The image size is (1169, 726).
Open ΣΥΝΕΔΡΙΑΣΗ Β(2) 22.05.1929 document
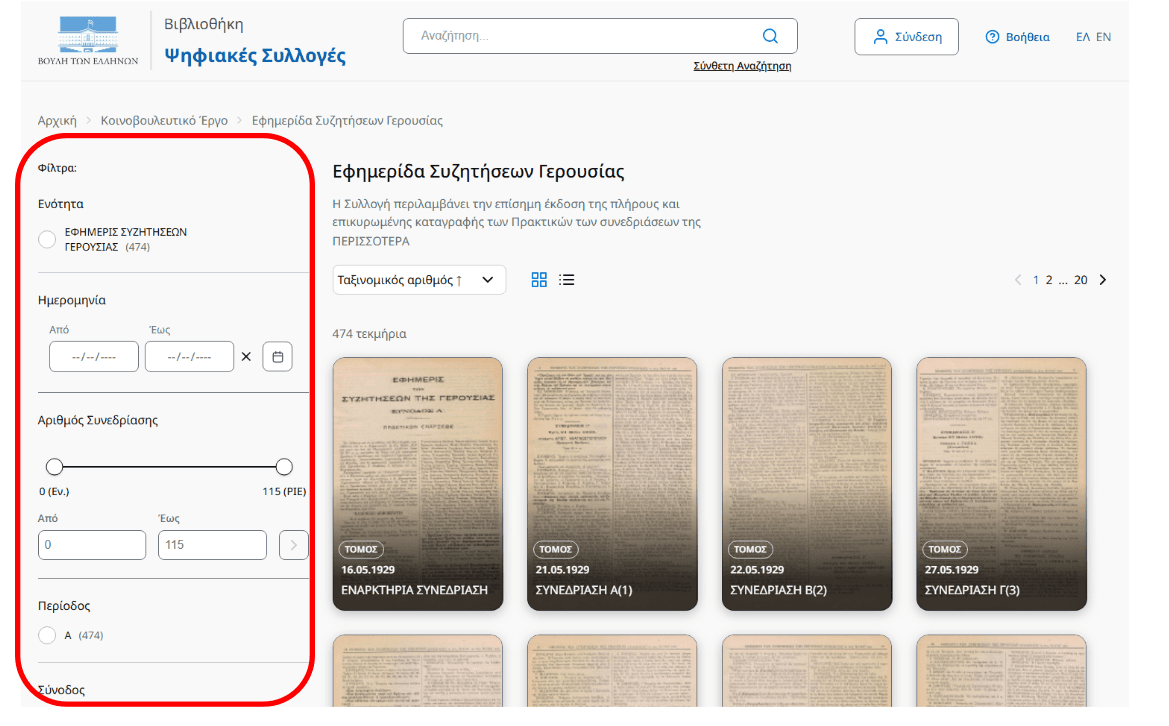point(807,484)
